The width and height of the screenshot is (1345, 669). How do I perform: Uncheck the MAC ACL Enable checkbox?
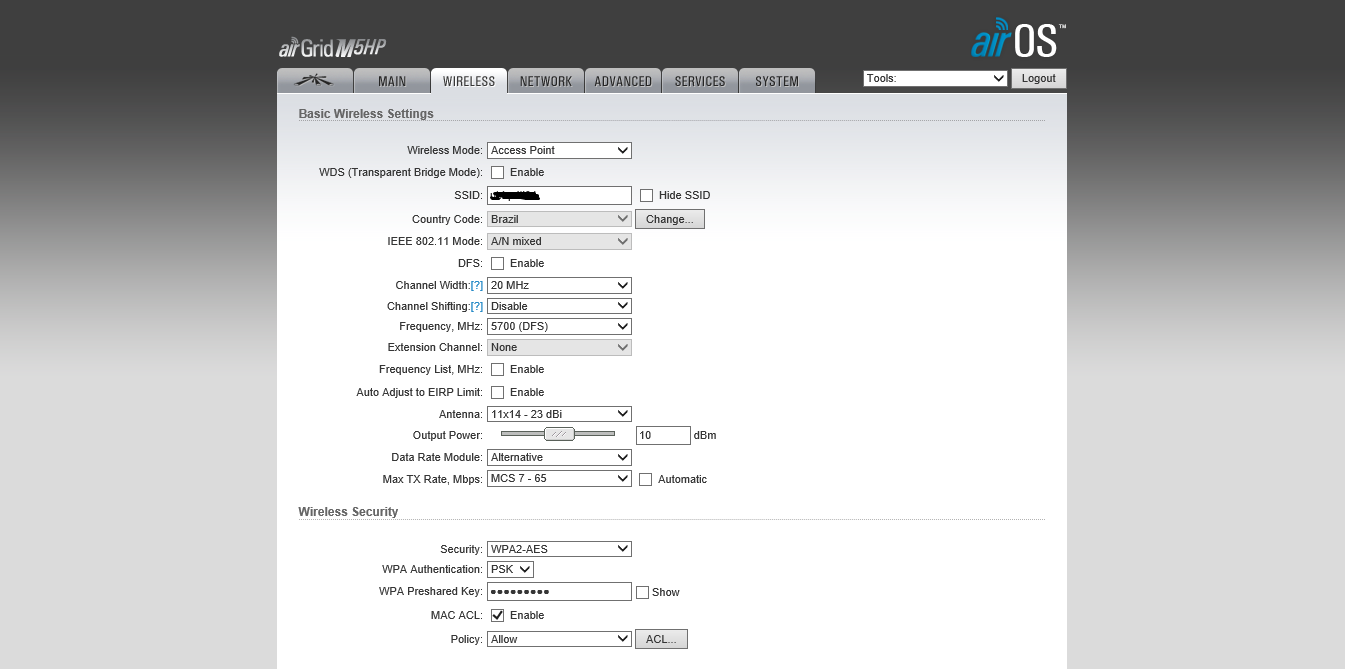(497, 616)
